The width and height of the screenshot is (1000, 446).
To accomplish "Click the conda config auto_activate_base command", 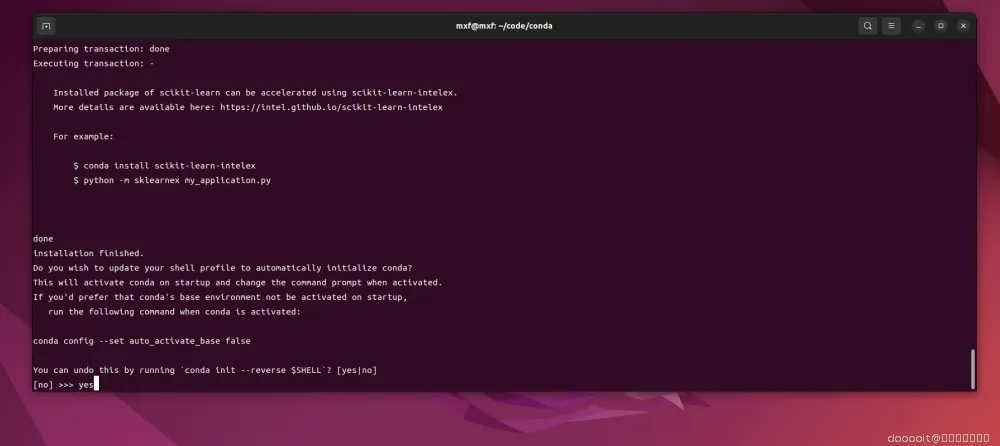I will (142, 341).
